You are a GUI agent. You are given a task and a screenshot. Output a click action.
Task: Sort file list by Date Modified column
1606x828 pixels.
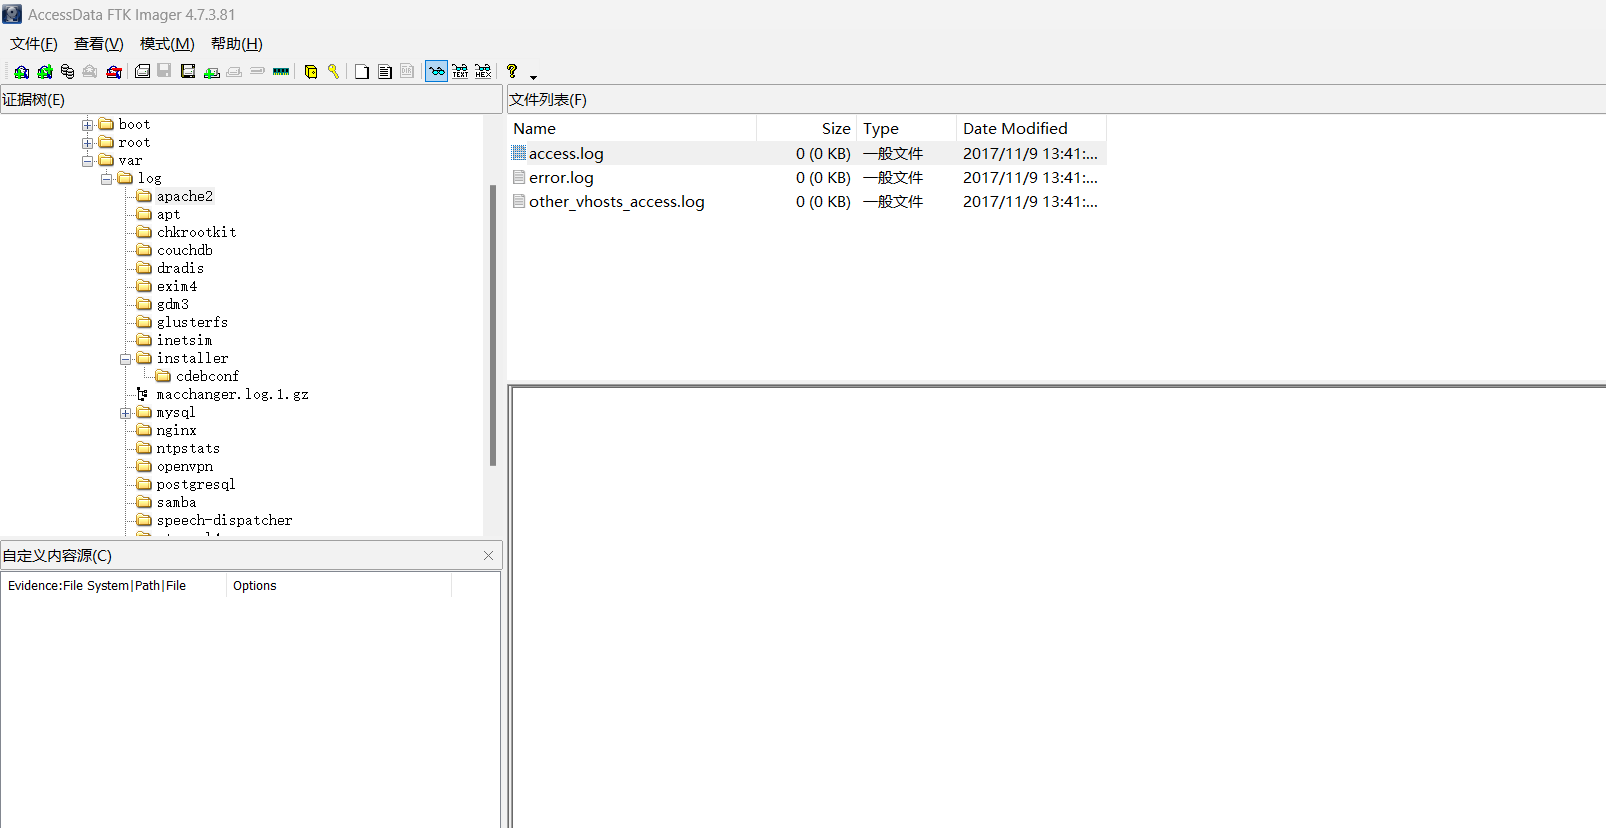pyautogui.click(x=1032, y=128)
